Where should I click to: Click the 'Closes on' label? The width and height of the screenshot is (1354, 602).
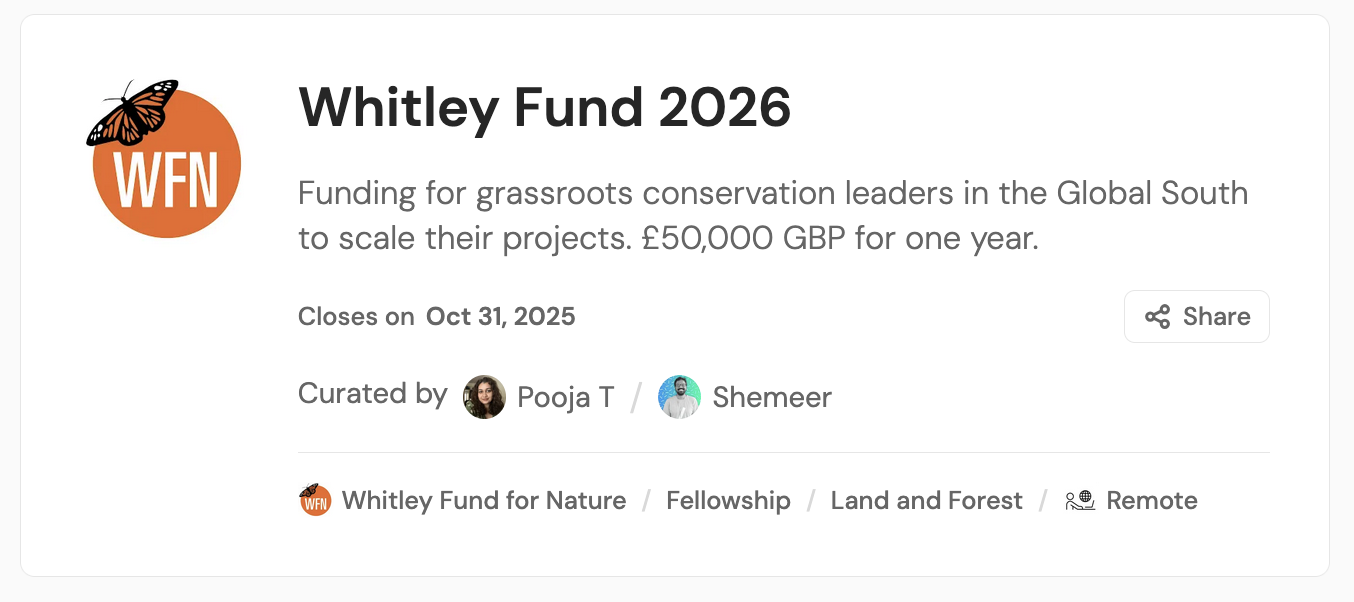[356, 317]
